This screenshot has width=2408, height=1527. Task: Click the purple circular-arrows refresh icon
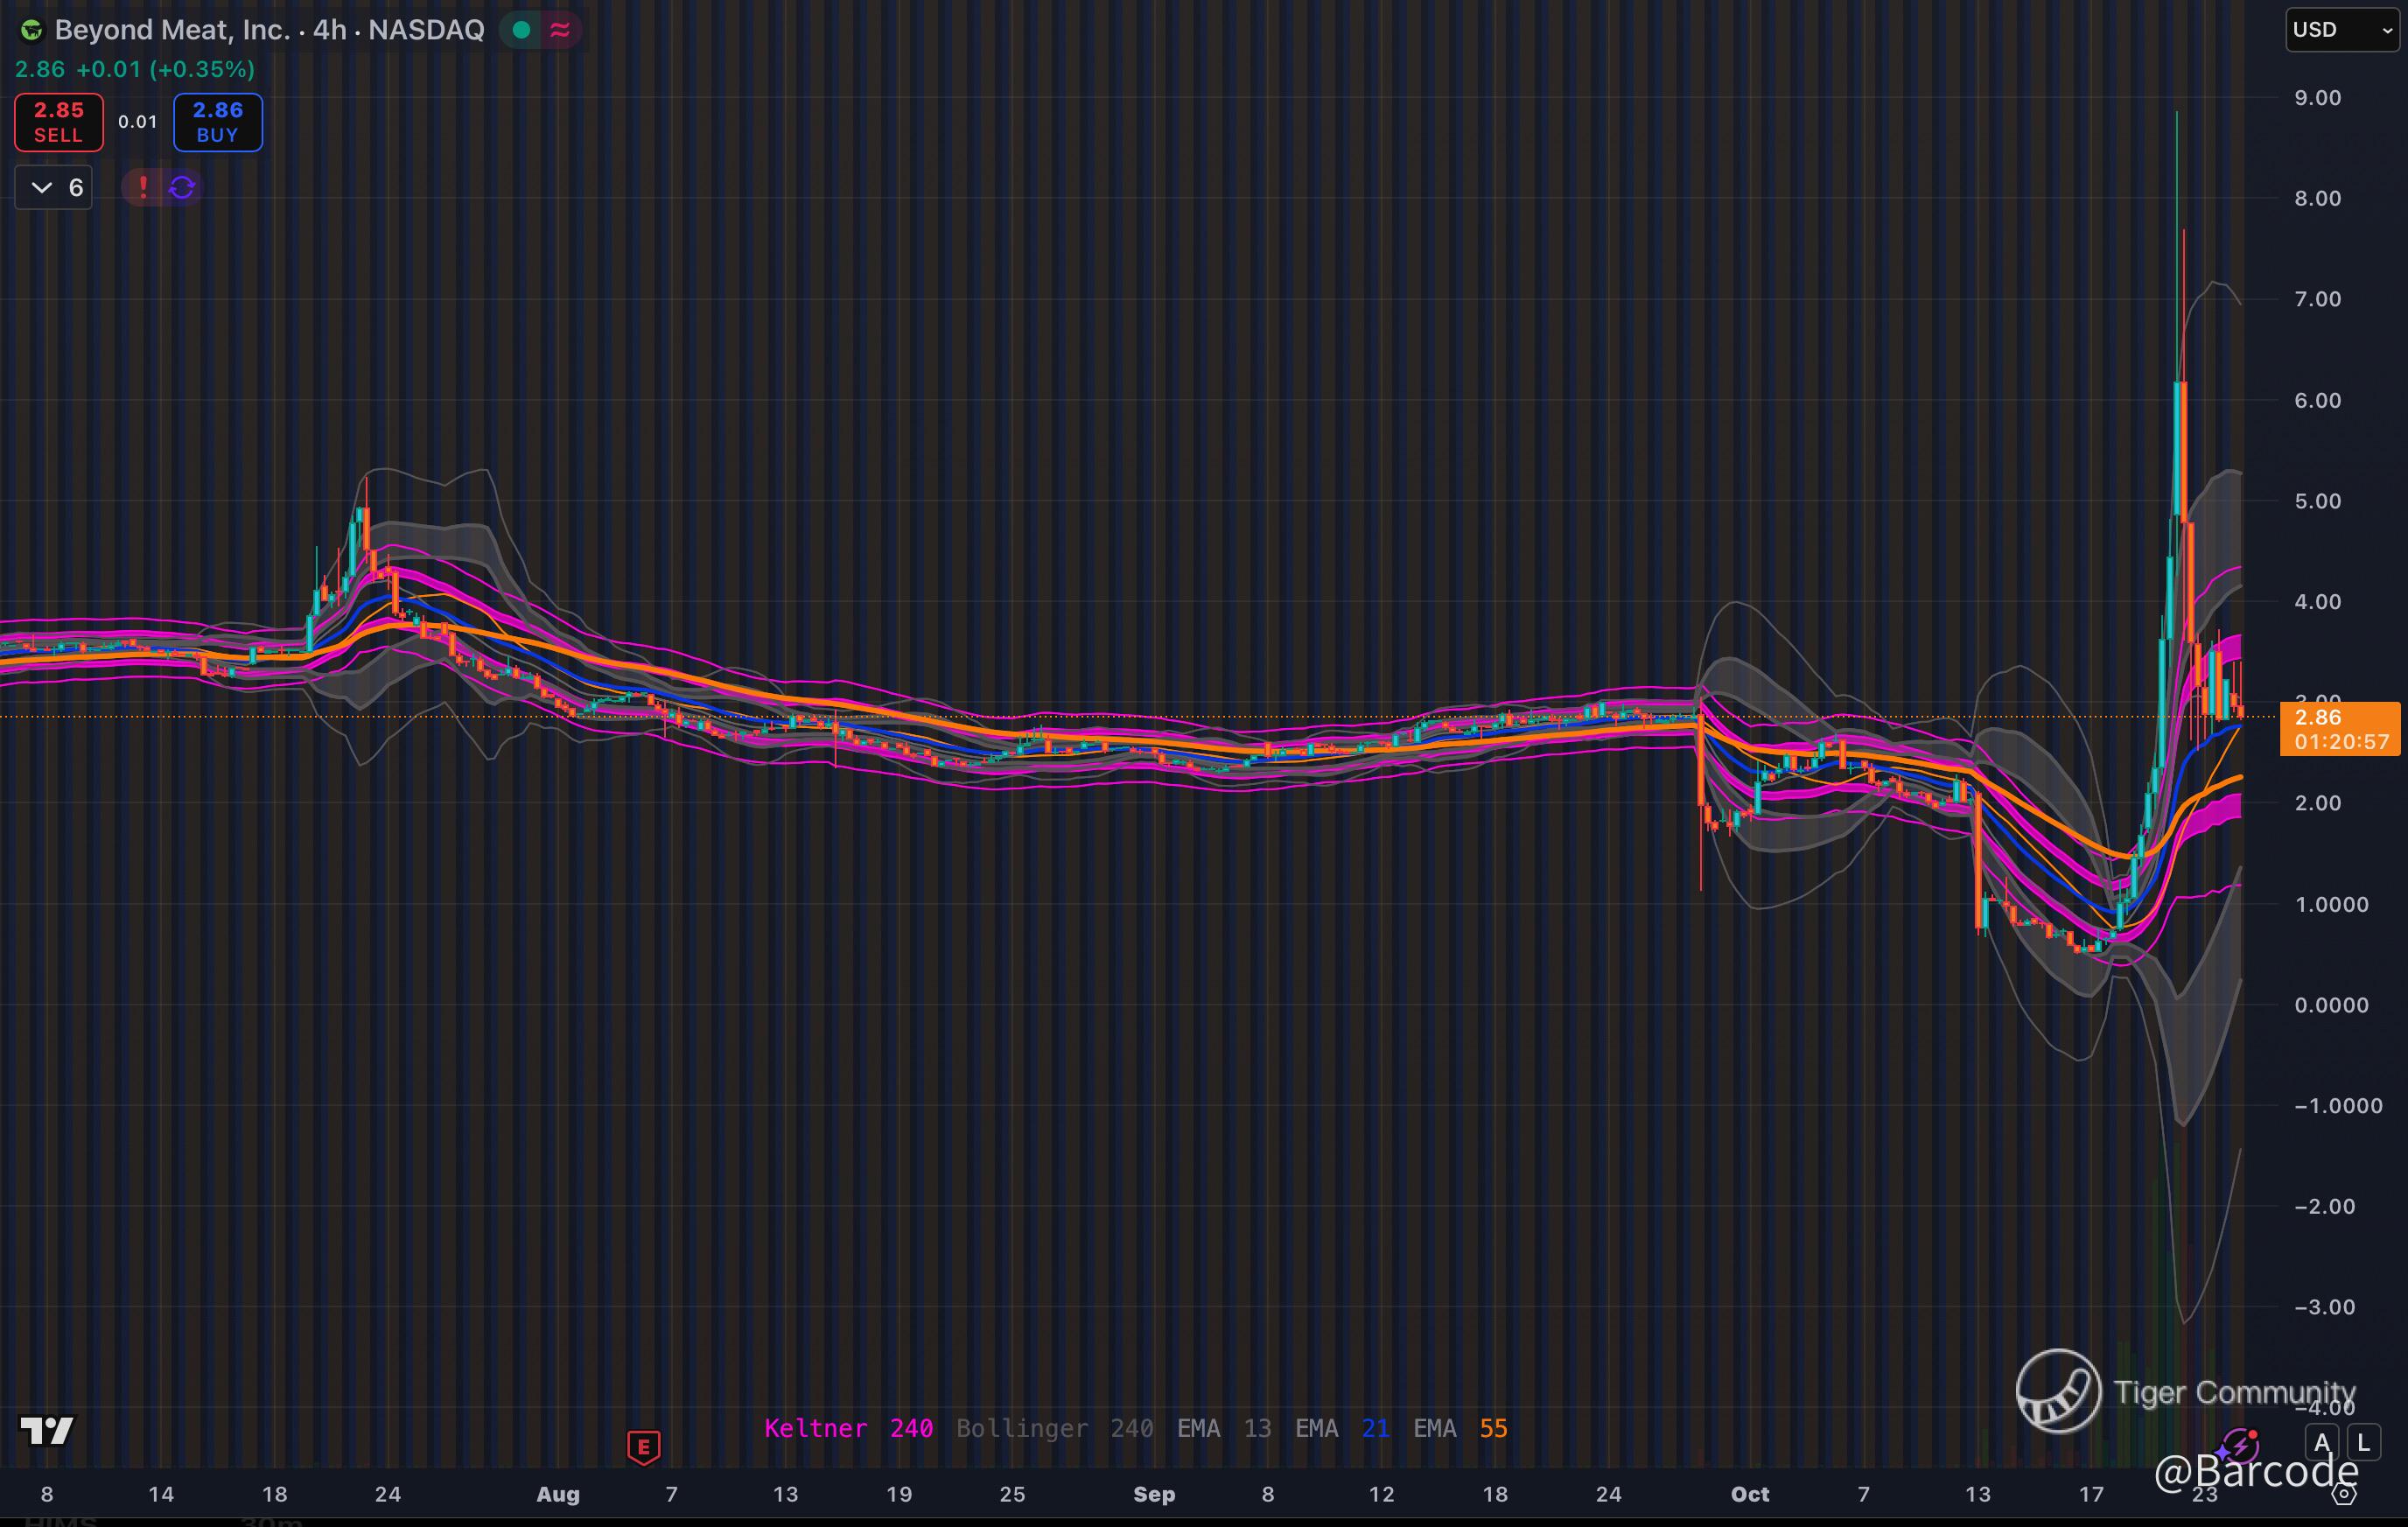182,187
